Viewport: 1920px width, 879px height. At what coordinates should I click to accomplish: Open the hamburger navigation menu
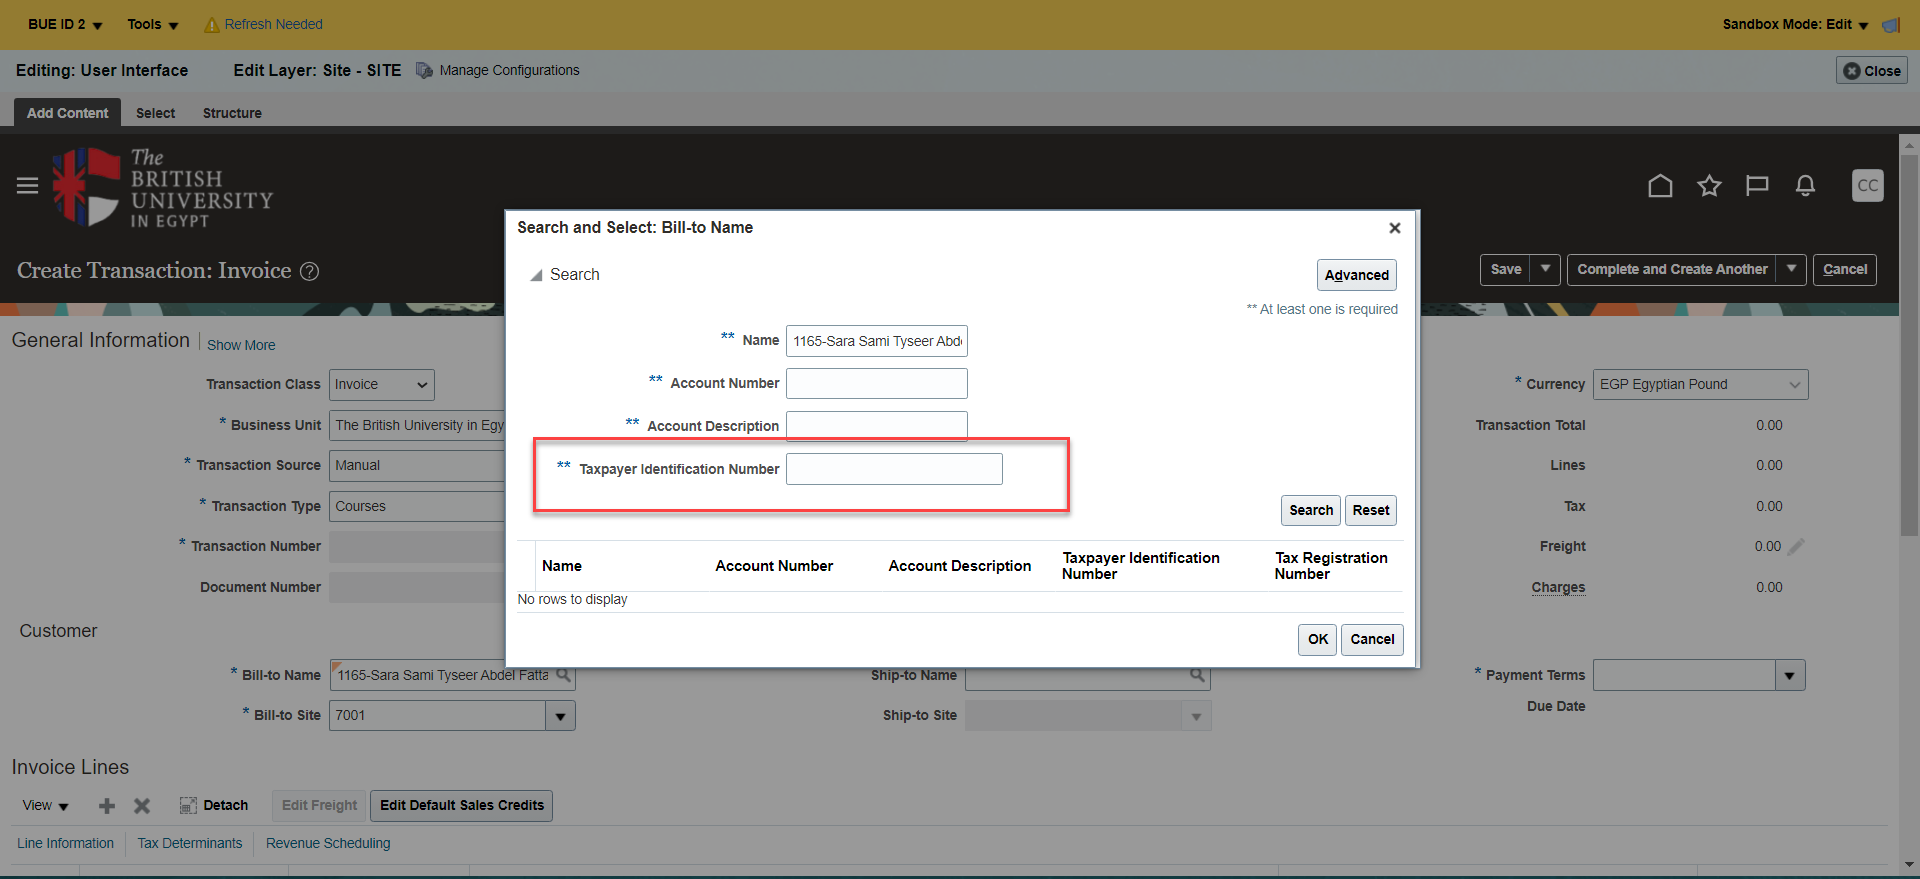tap(28, 186)
